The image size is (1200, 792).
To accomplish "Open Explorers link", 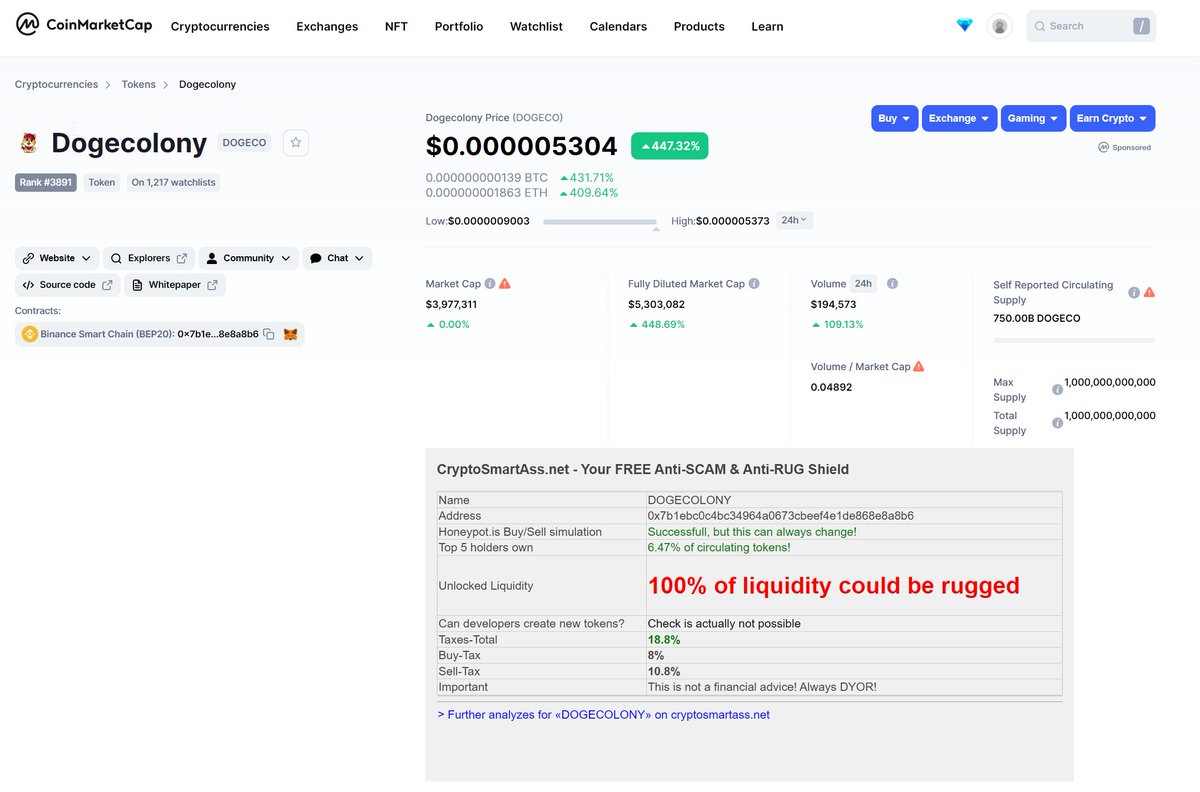I will coord(148,258).
